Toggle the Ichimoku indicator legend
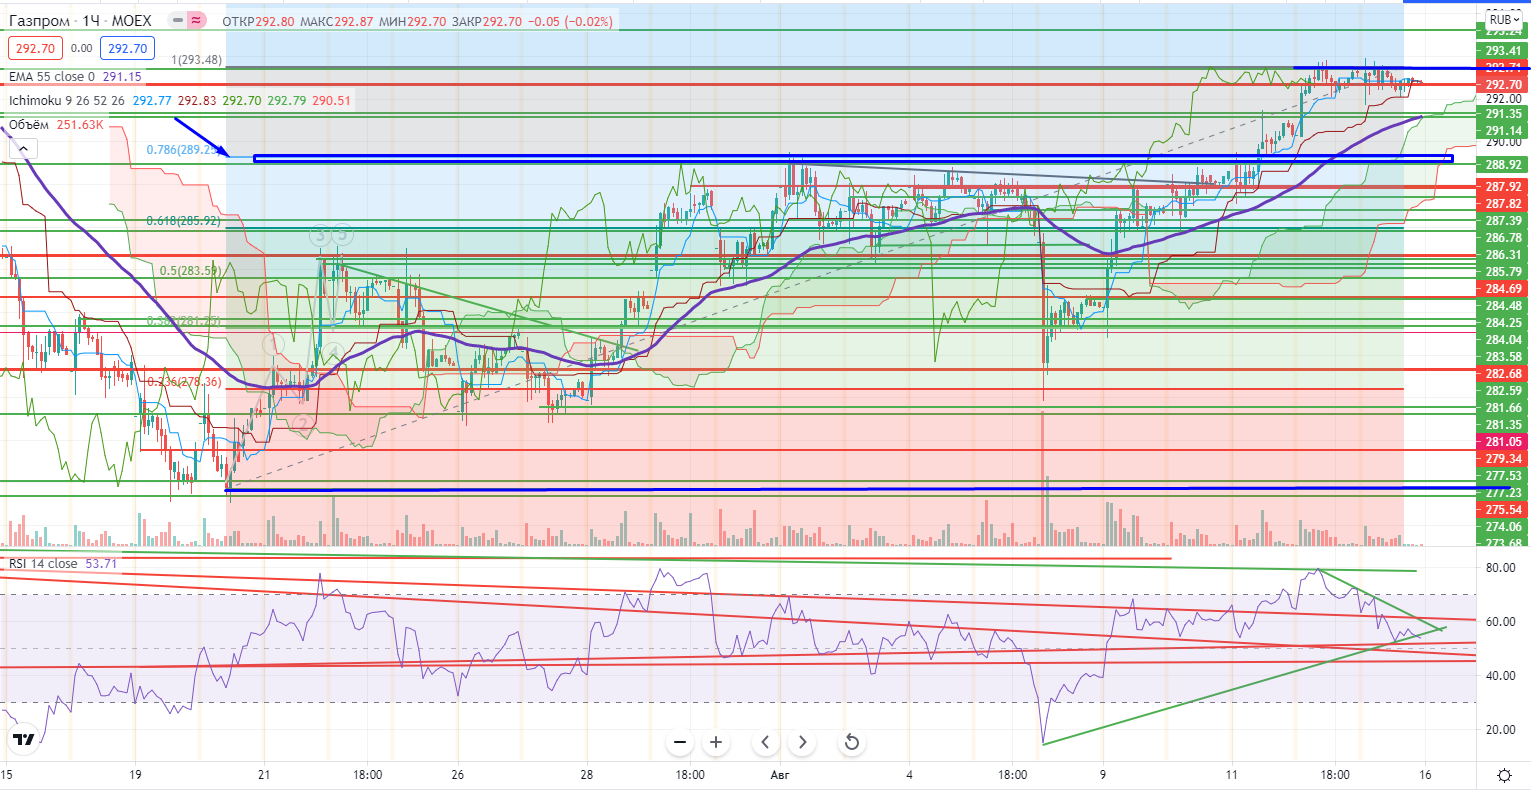The height and width of the screenshot is (794, 1531). (68, 101)
